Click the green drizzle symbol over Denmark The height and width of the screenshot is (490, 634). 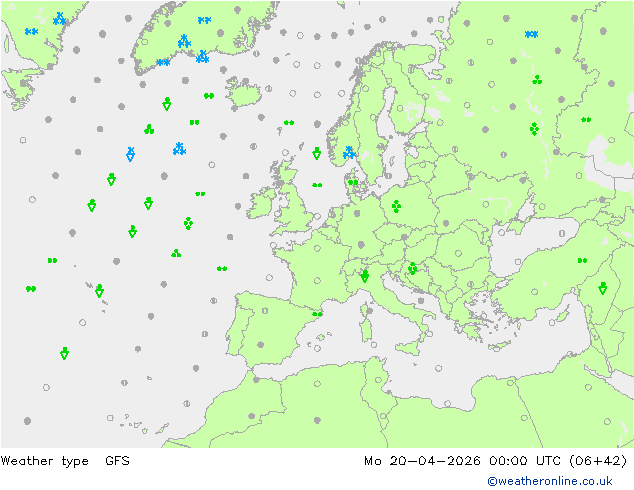353,182
